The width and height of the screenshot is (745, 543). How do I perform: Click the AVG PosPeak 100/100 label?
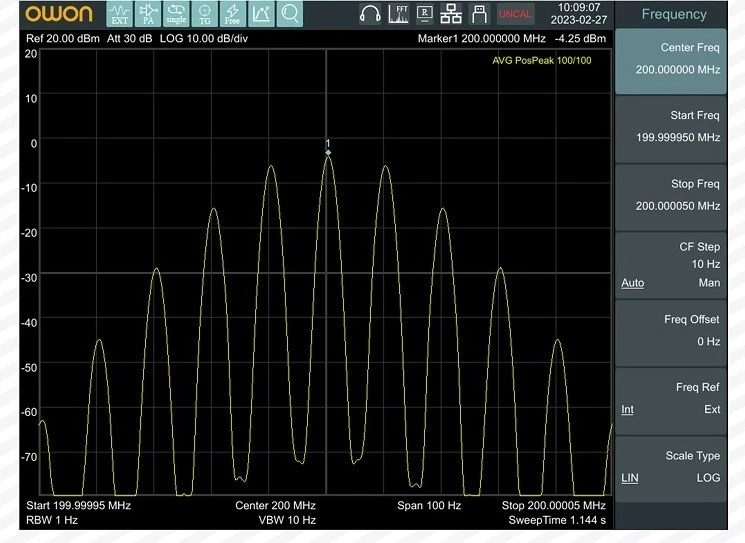(x=542, y=60)
